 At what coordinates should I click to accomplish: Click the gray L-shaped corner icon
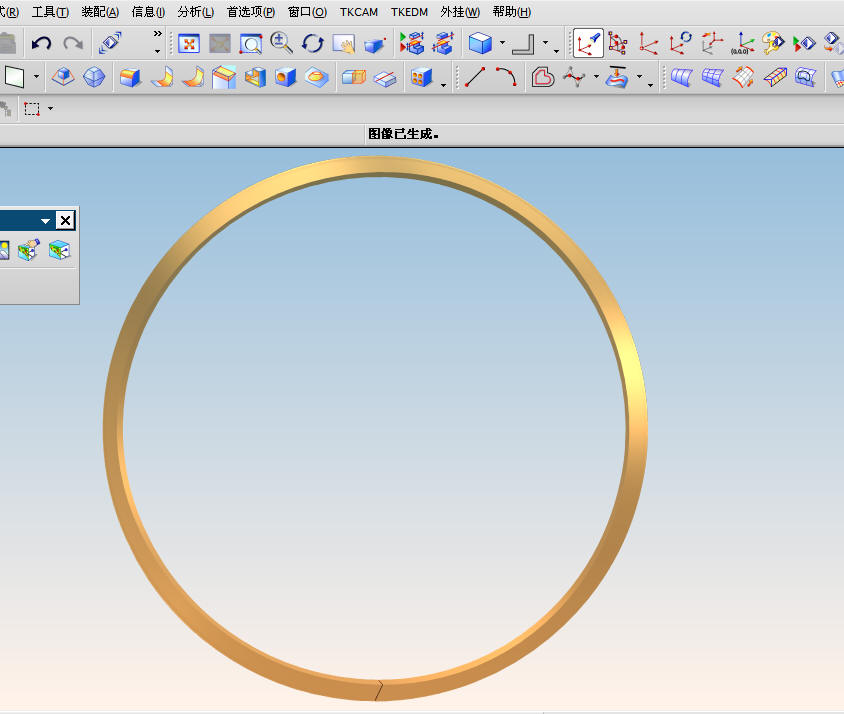[523, 44]
